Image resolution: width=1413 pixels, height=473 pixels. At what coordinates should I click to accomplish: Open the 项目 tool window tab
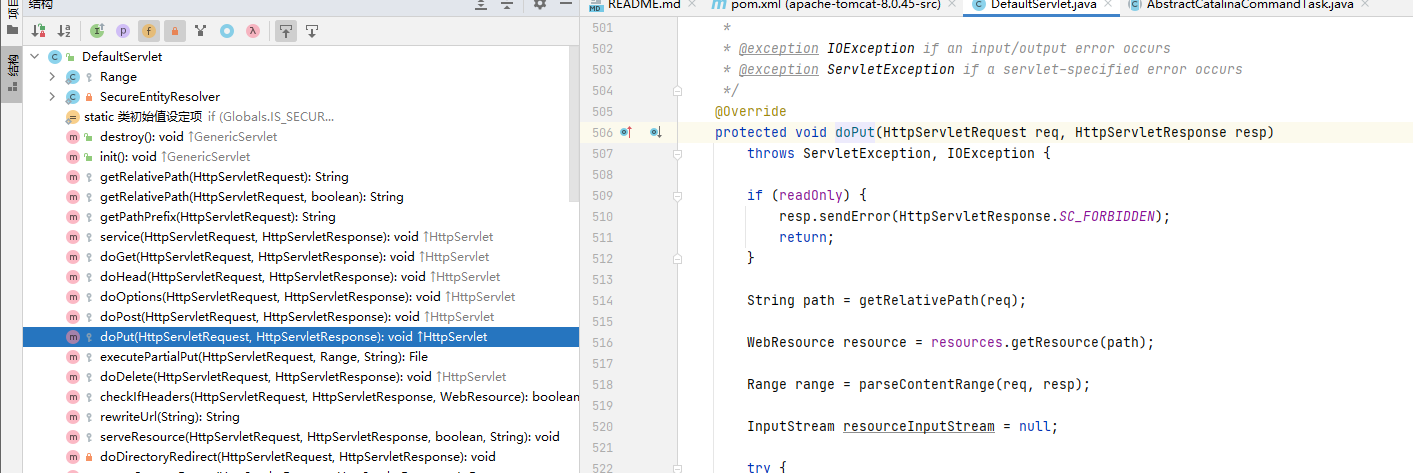11,20
